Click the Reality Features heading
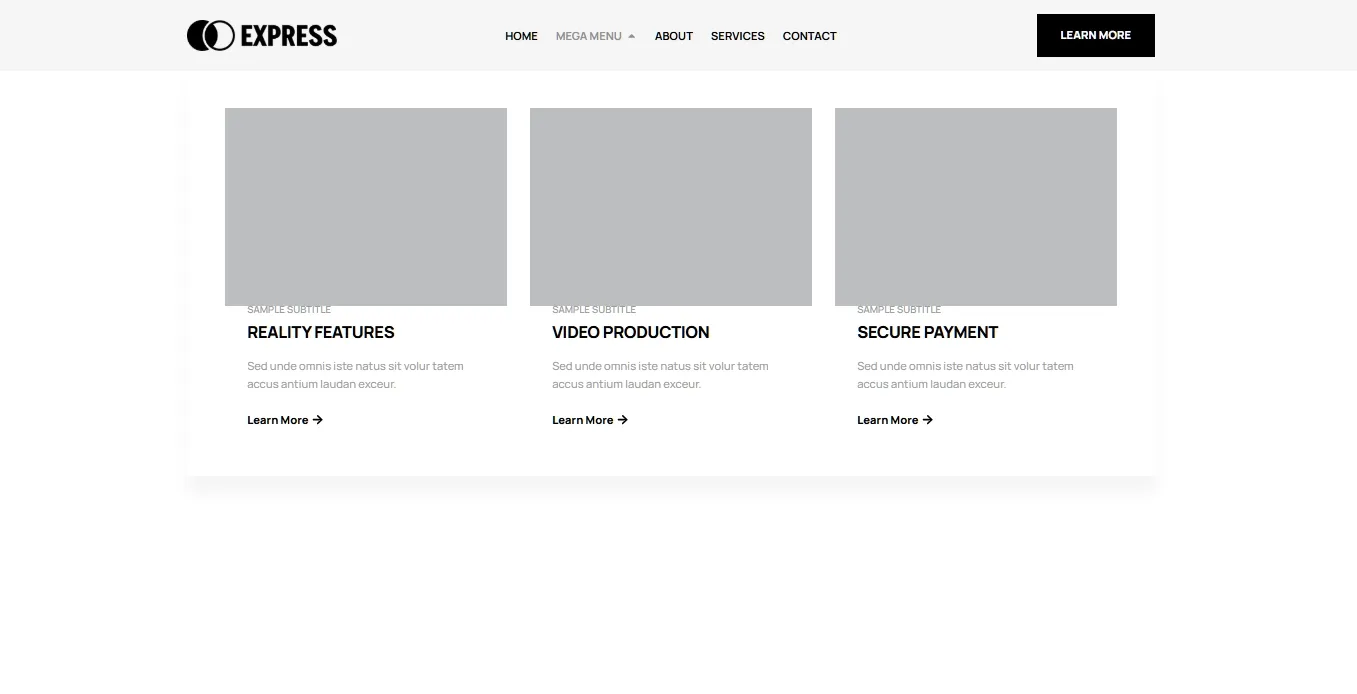The width and height of the screenshot is (1357, 694). pos(321,332)
